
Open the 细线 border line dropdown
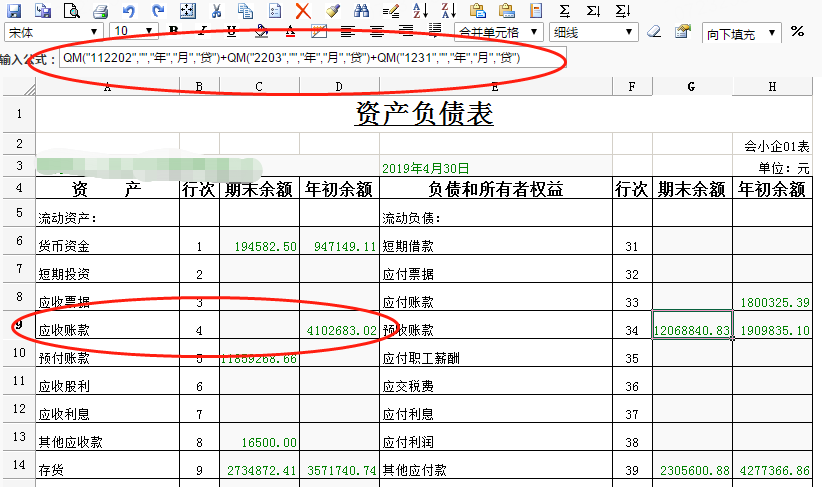click(x=593, y=32)
